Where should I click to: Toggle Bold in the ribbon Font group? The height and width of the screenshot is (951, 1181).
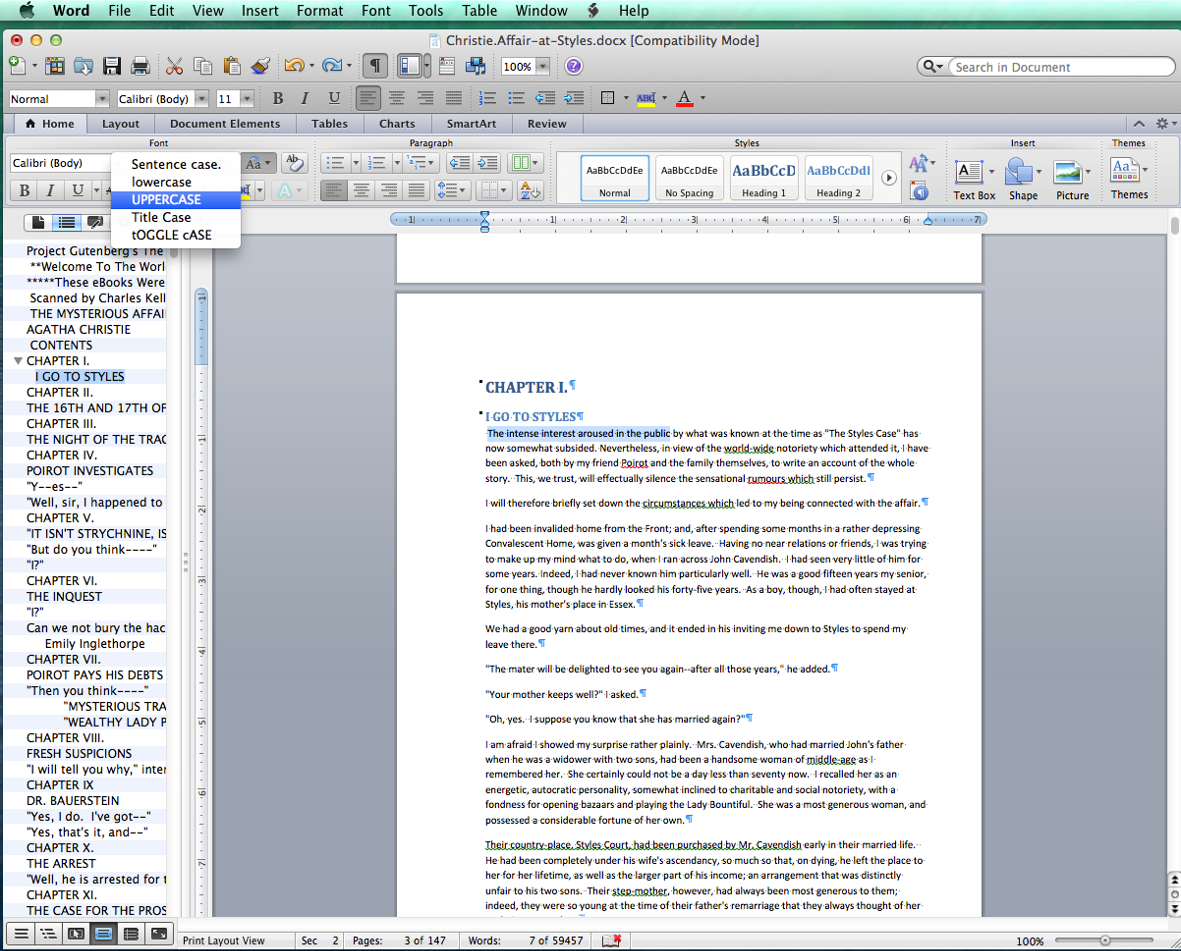coord(23,190)
